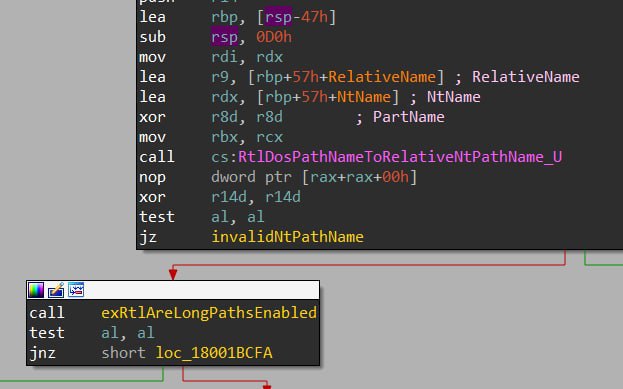Click the highlighted rsp register in sub instruction
This screenshot has width=623, height=389.
[x=224, y=37]
